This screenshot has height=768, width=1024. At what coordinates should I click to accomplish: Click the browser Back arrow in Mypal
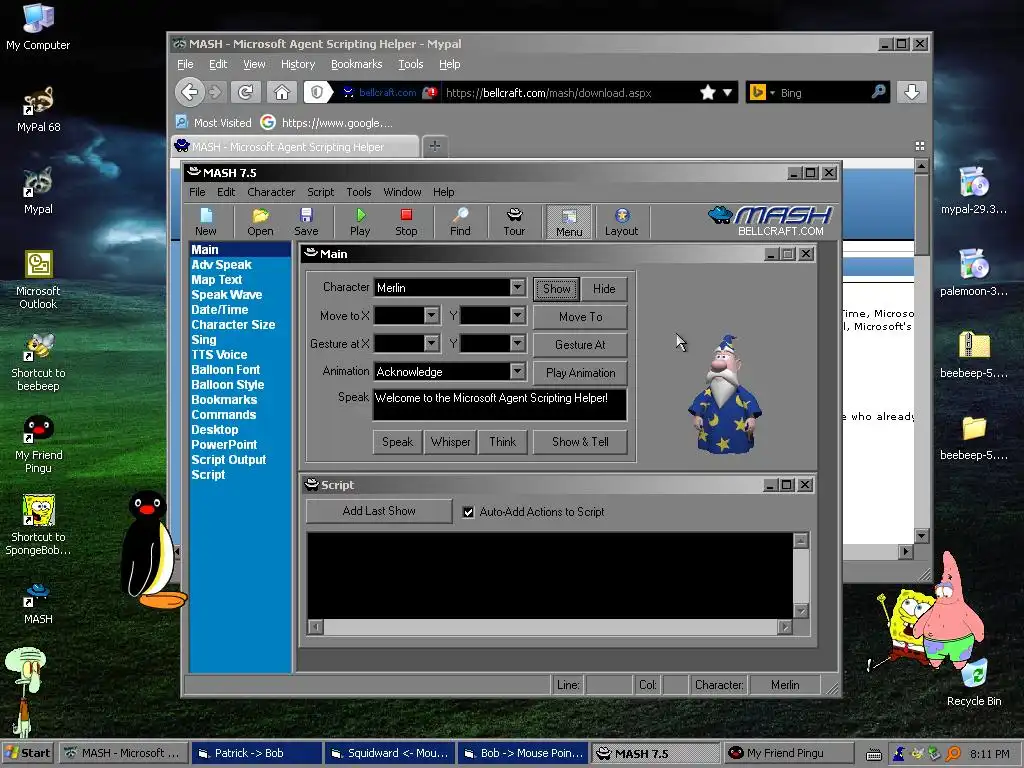pos(189,92)
